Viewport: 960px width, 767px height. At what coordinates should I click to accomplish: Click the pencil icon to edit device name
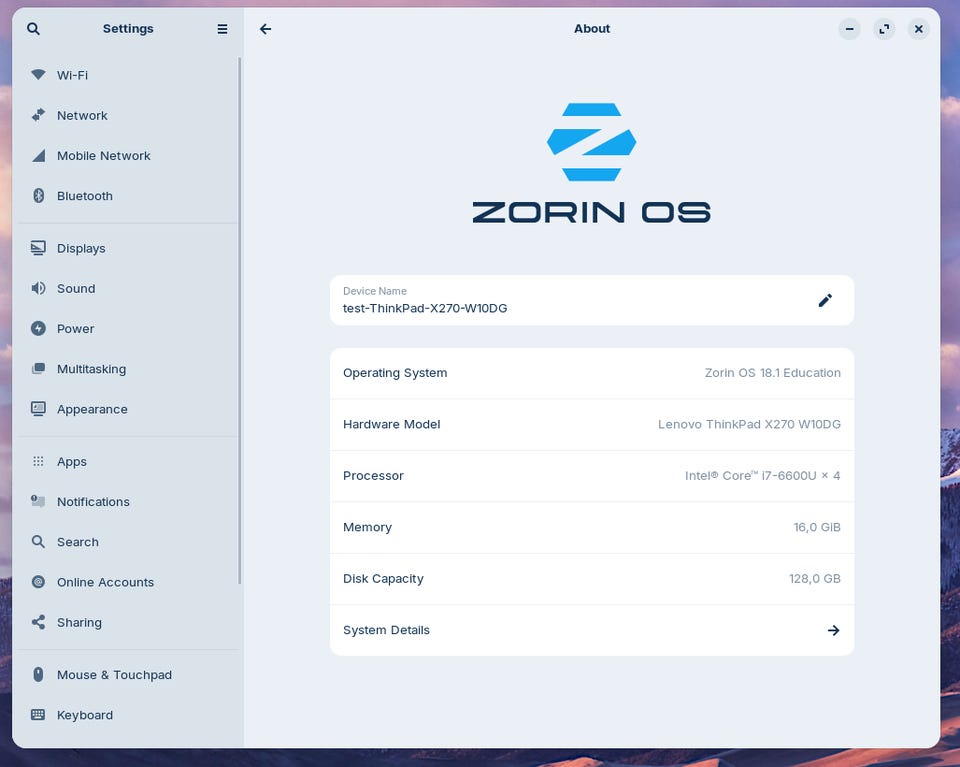pos(825,301)
